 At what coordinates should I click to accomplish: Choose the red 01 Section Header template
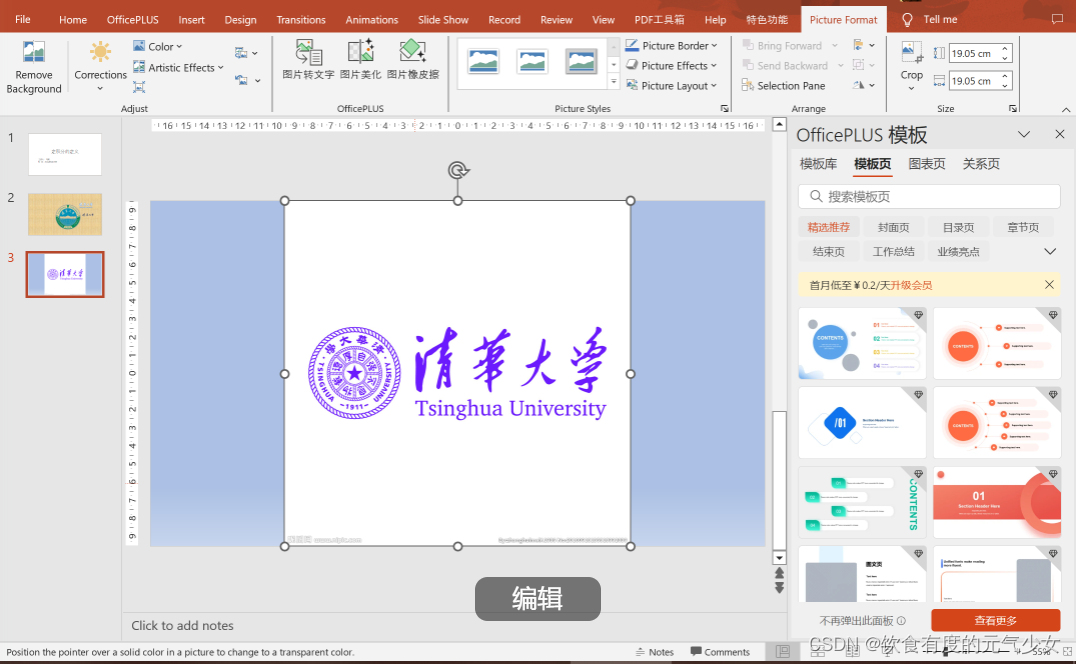coord(997,503)
